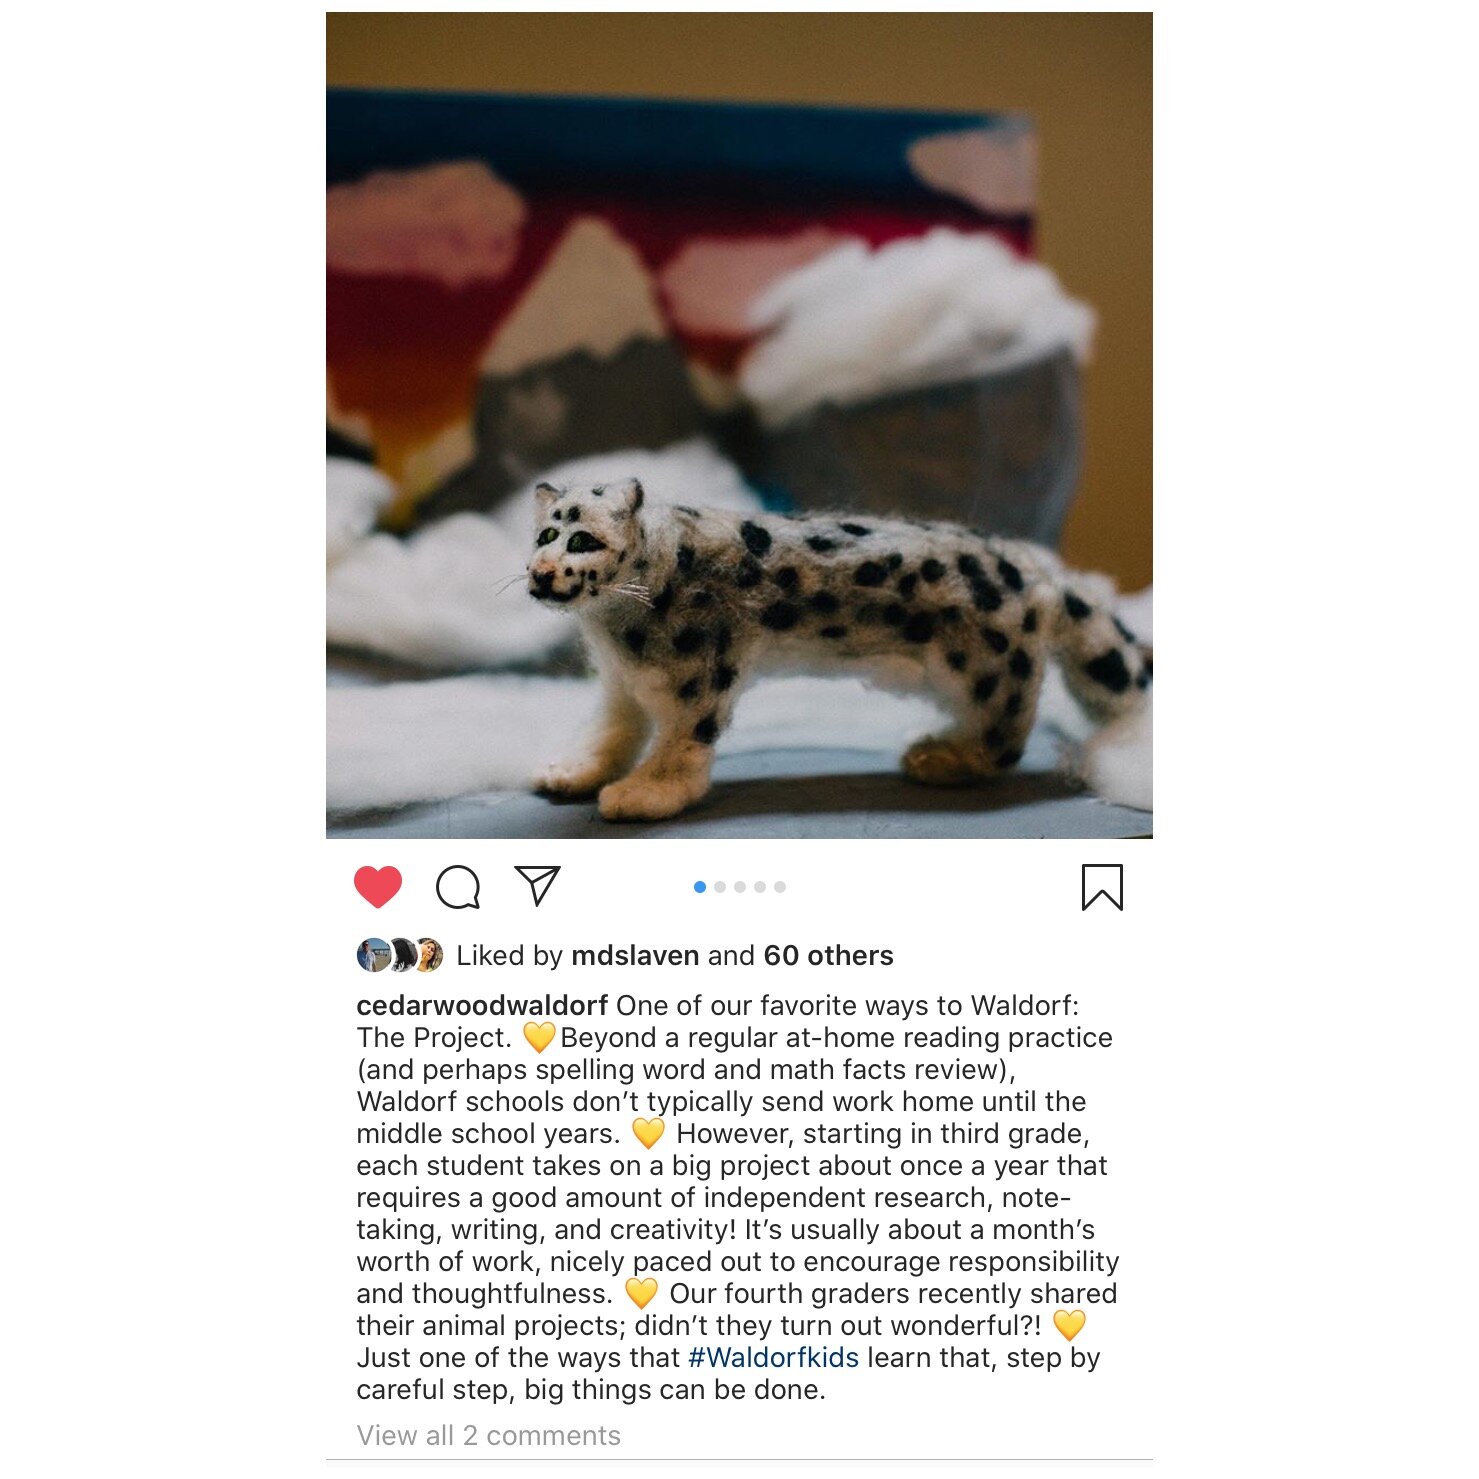Open mdslaven's profile from likes line
Image resolution: width=1479 pixels, height=1479 pixels.
[x=635, y=956]
